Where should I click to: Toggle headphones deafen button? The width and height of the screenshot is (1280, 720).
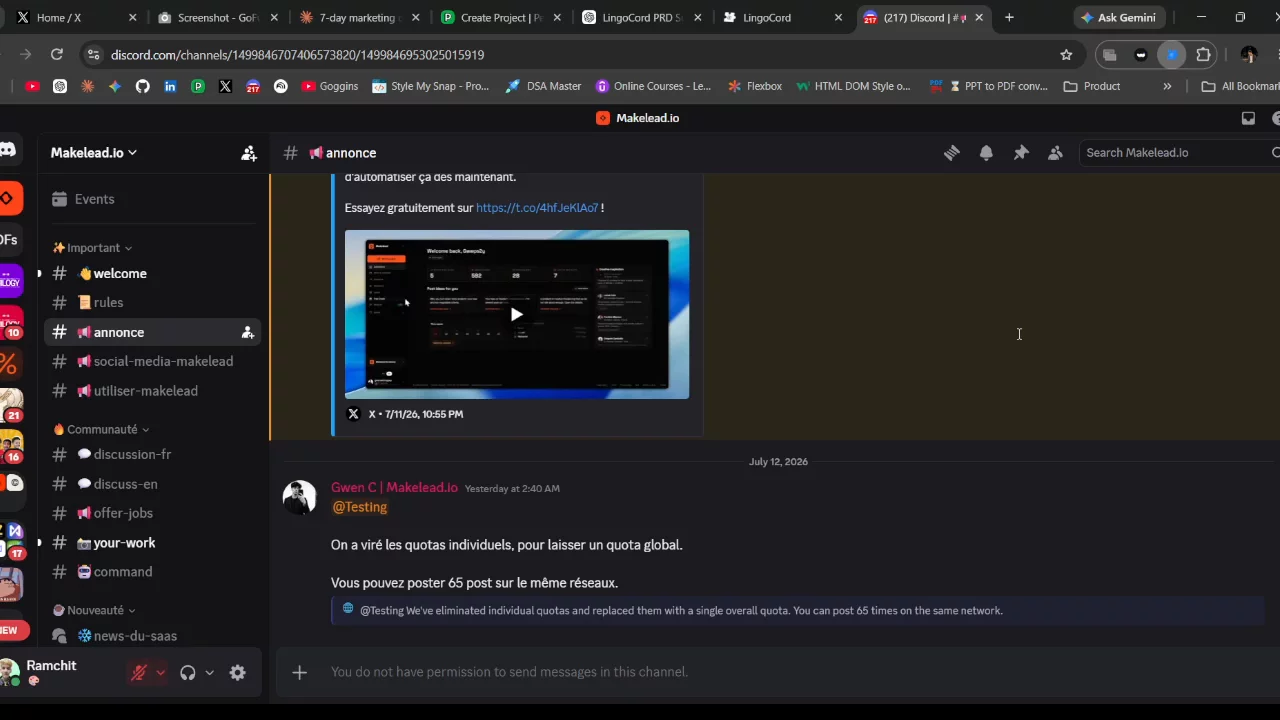(187, 673)
